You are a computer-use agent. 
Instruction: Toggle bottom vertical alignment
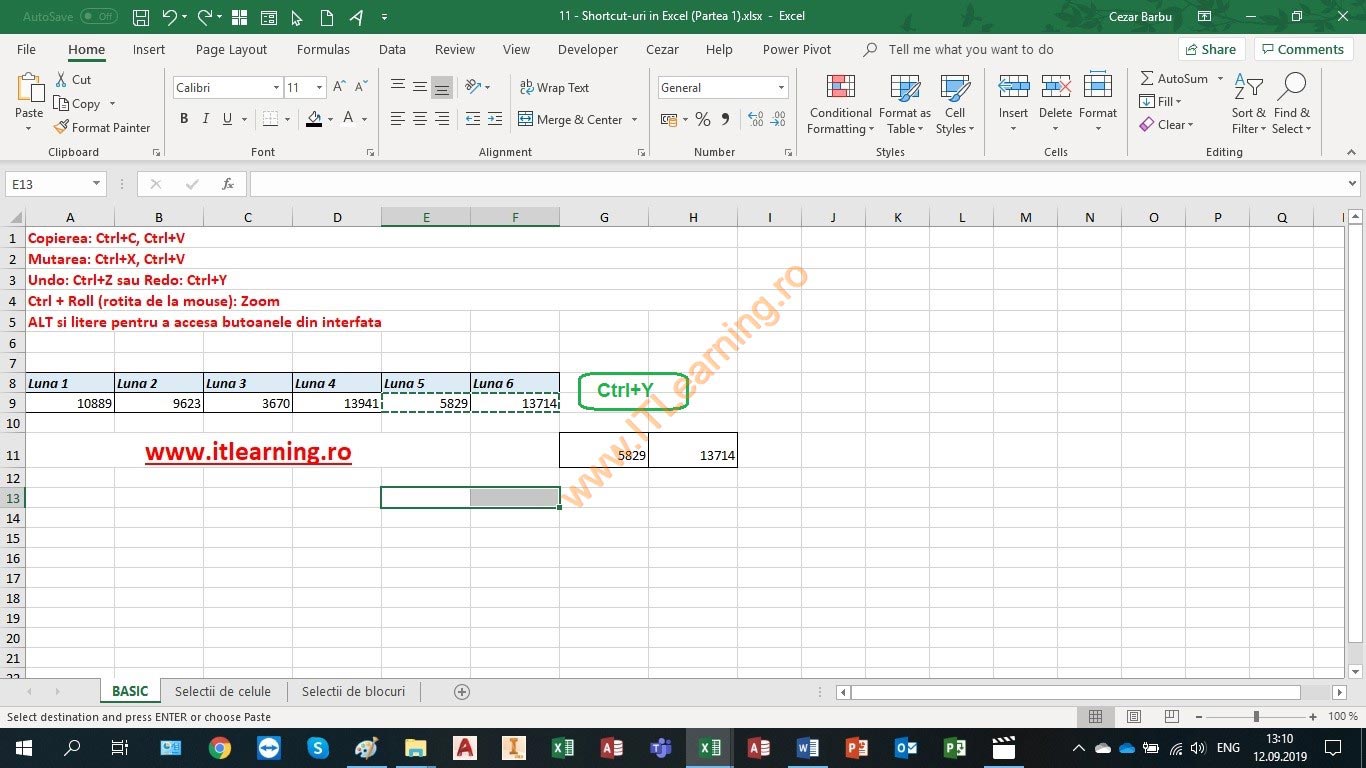pos(442,88)
